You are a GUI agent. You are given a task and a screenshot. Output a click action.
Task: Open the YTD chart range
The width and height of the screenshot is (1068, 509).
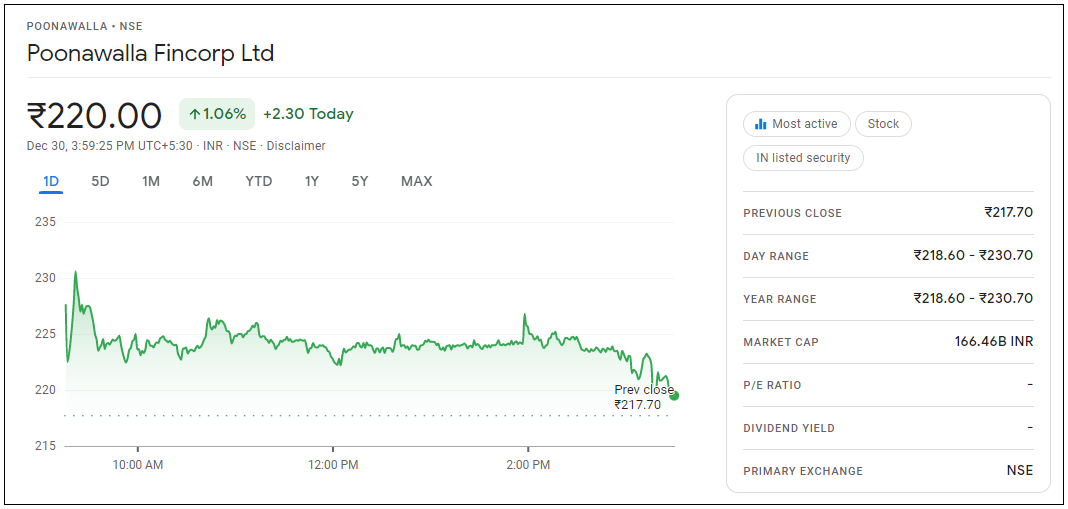(x=259, y=181)
